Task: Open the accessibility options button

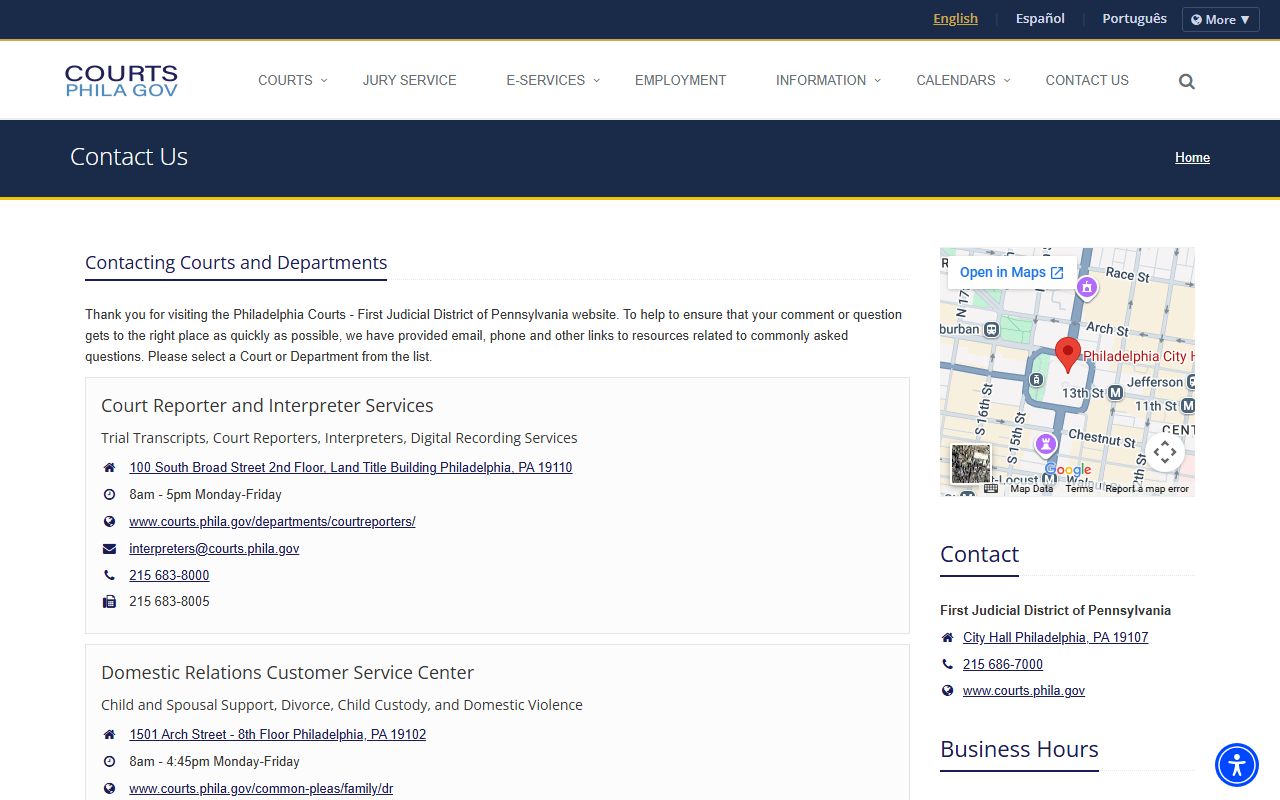Action: [1237, 765]
